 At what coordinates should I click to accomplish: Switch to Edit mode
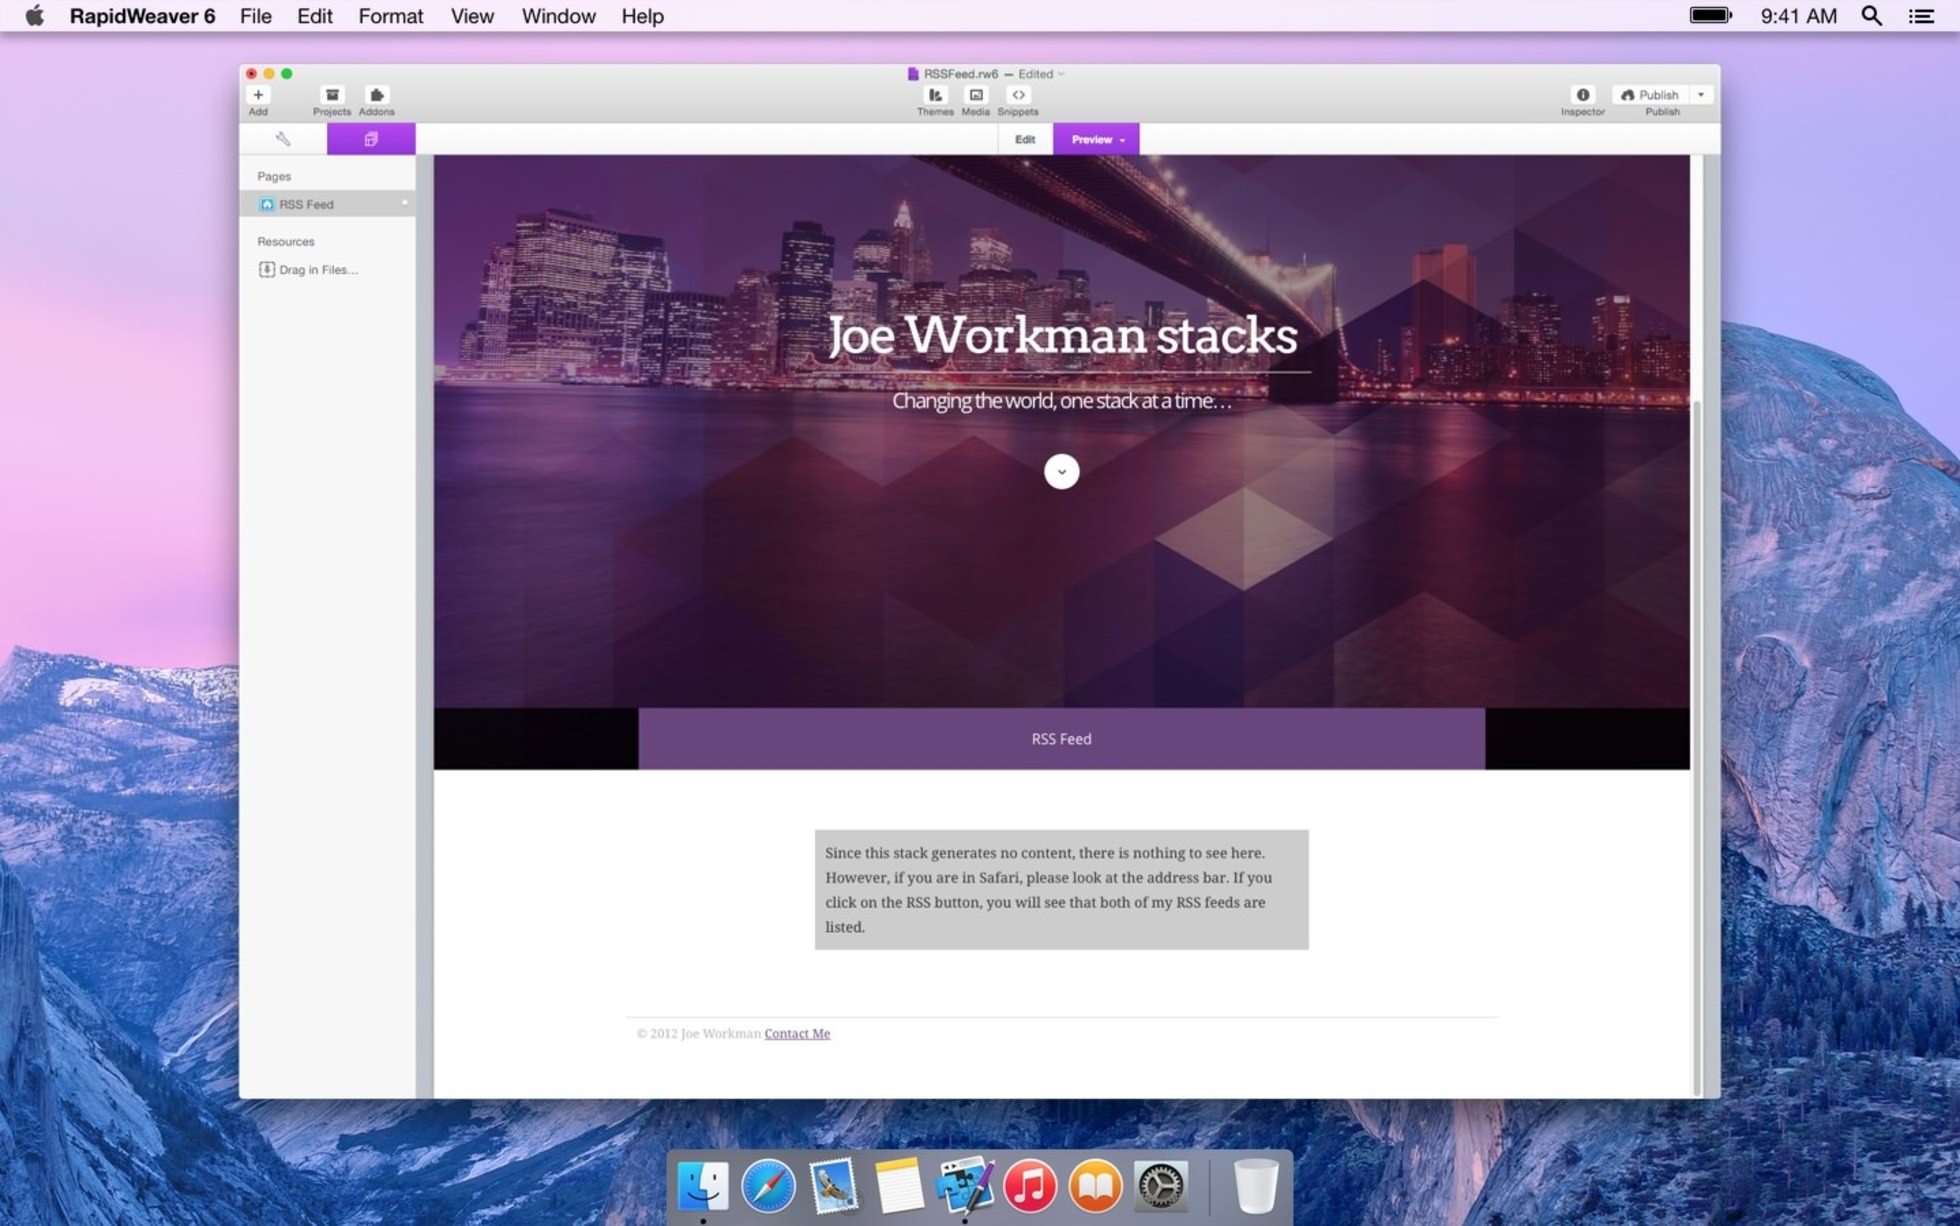pos(1025,140)
